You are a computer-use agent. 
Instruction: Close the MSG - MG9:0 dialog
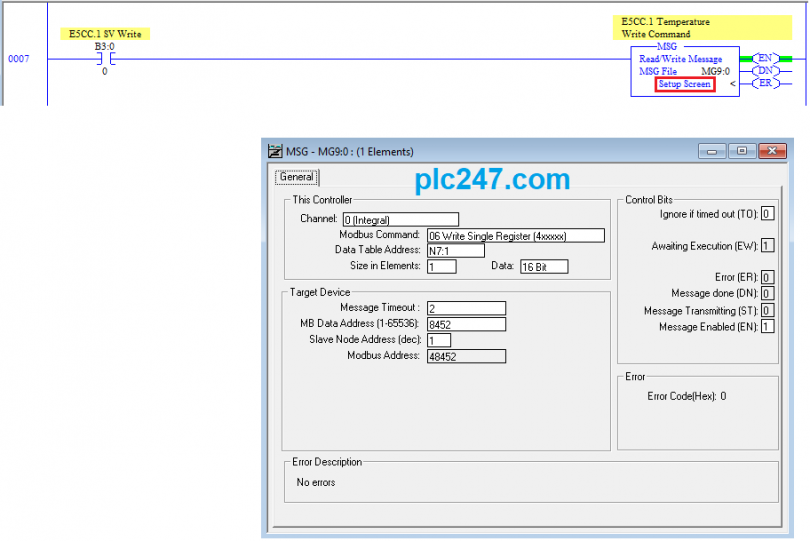(x=772, y=151)
